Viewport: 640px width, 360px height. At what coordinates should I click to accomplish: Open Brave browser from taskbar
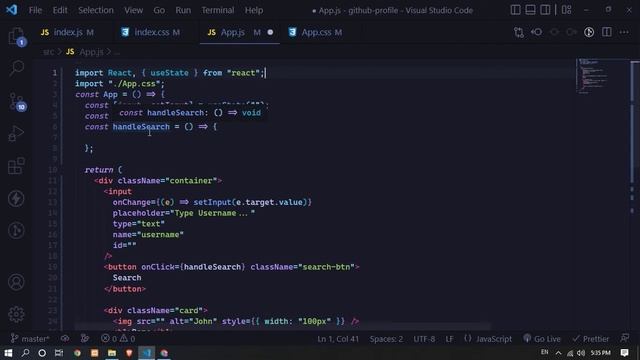pyautogui.click(x=129, y=353)
